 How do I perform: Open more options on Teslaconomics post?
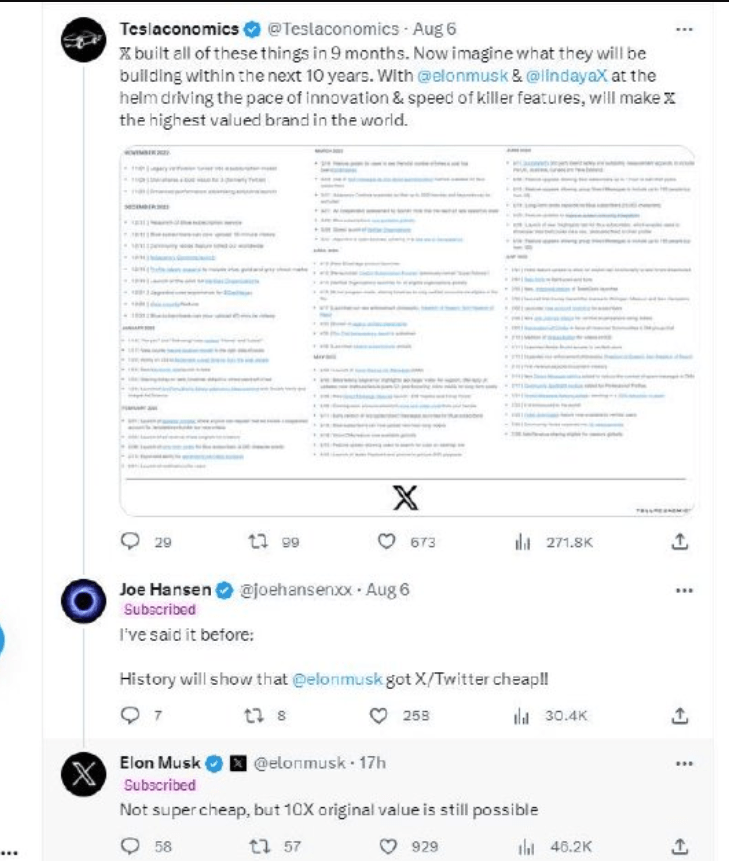684,29
